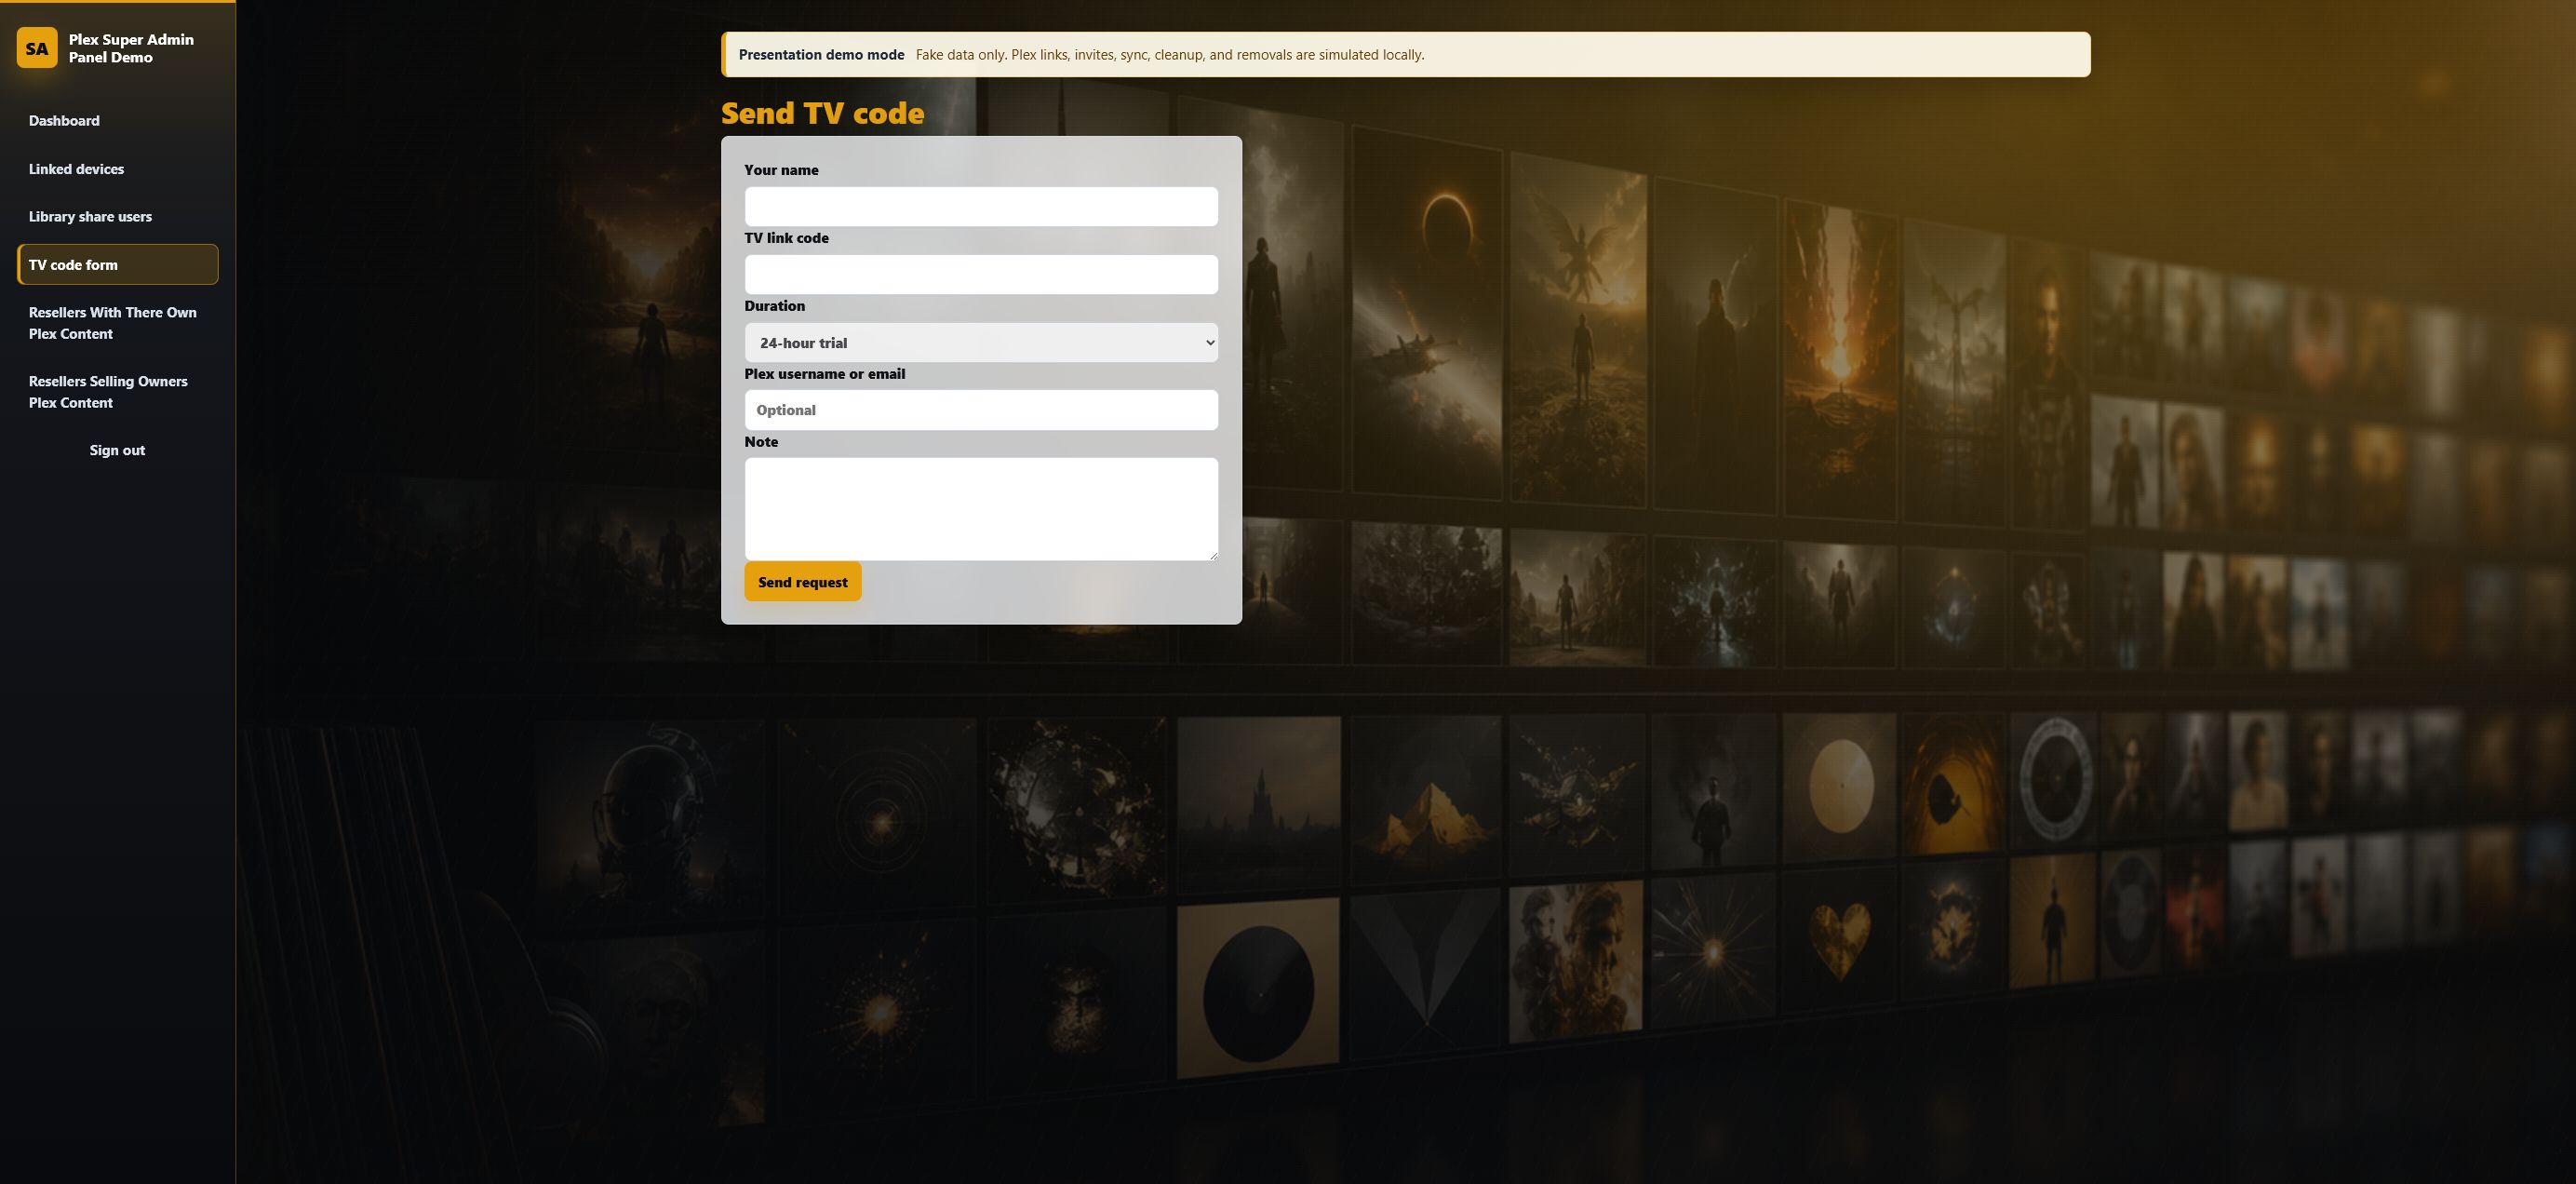This screenshot has width=2576, height=1184.
Task: Open the Duration dropdown
Action: (x=981, y=342)
